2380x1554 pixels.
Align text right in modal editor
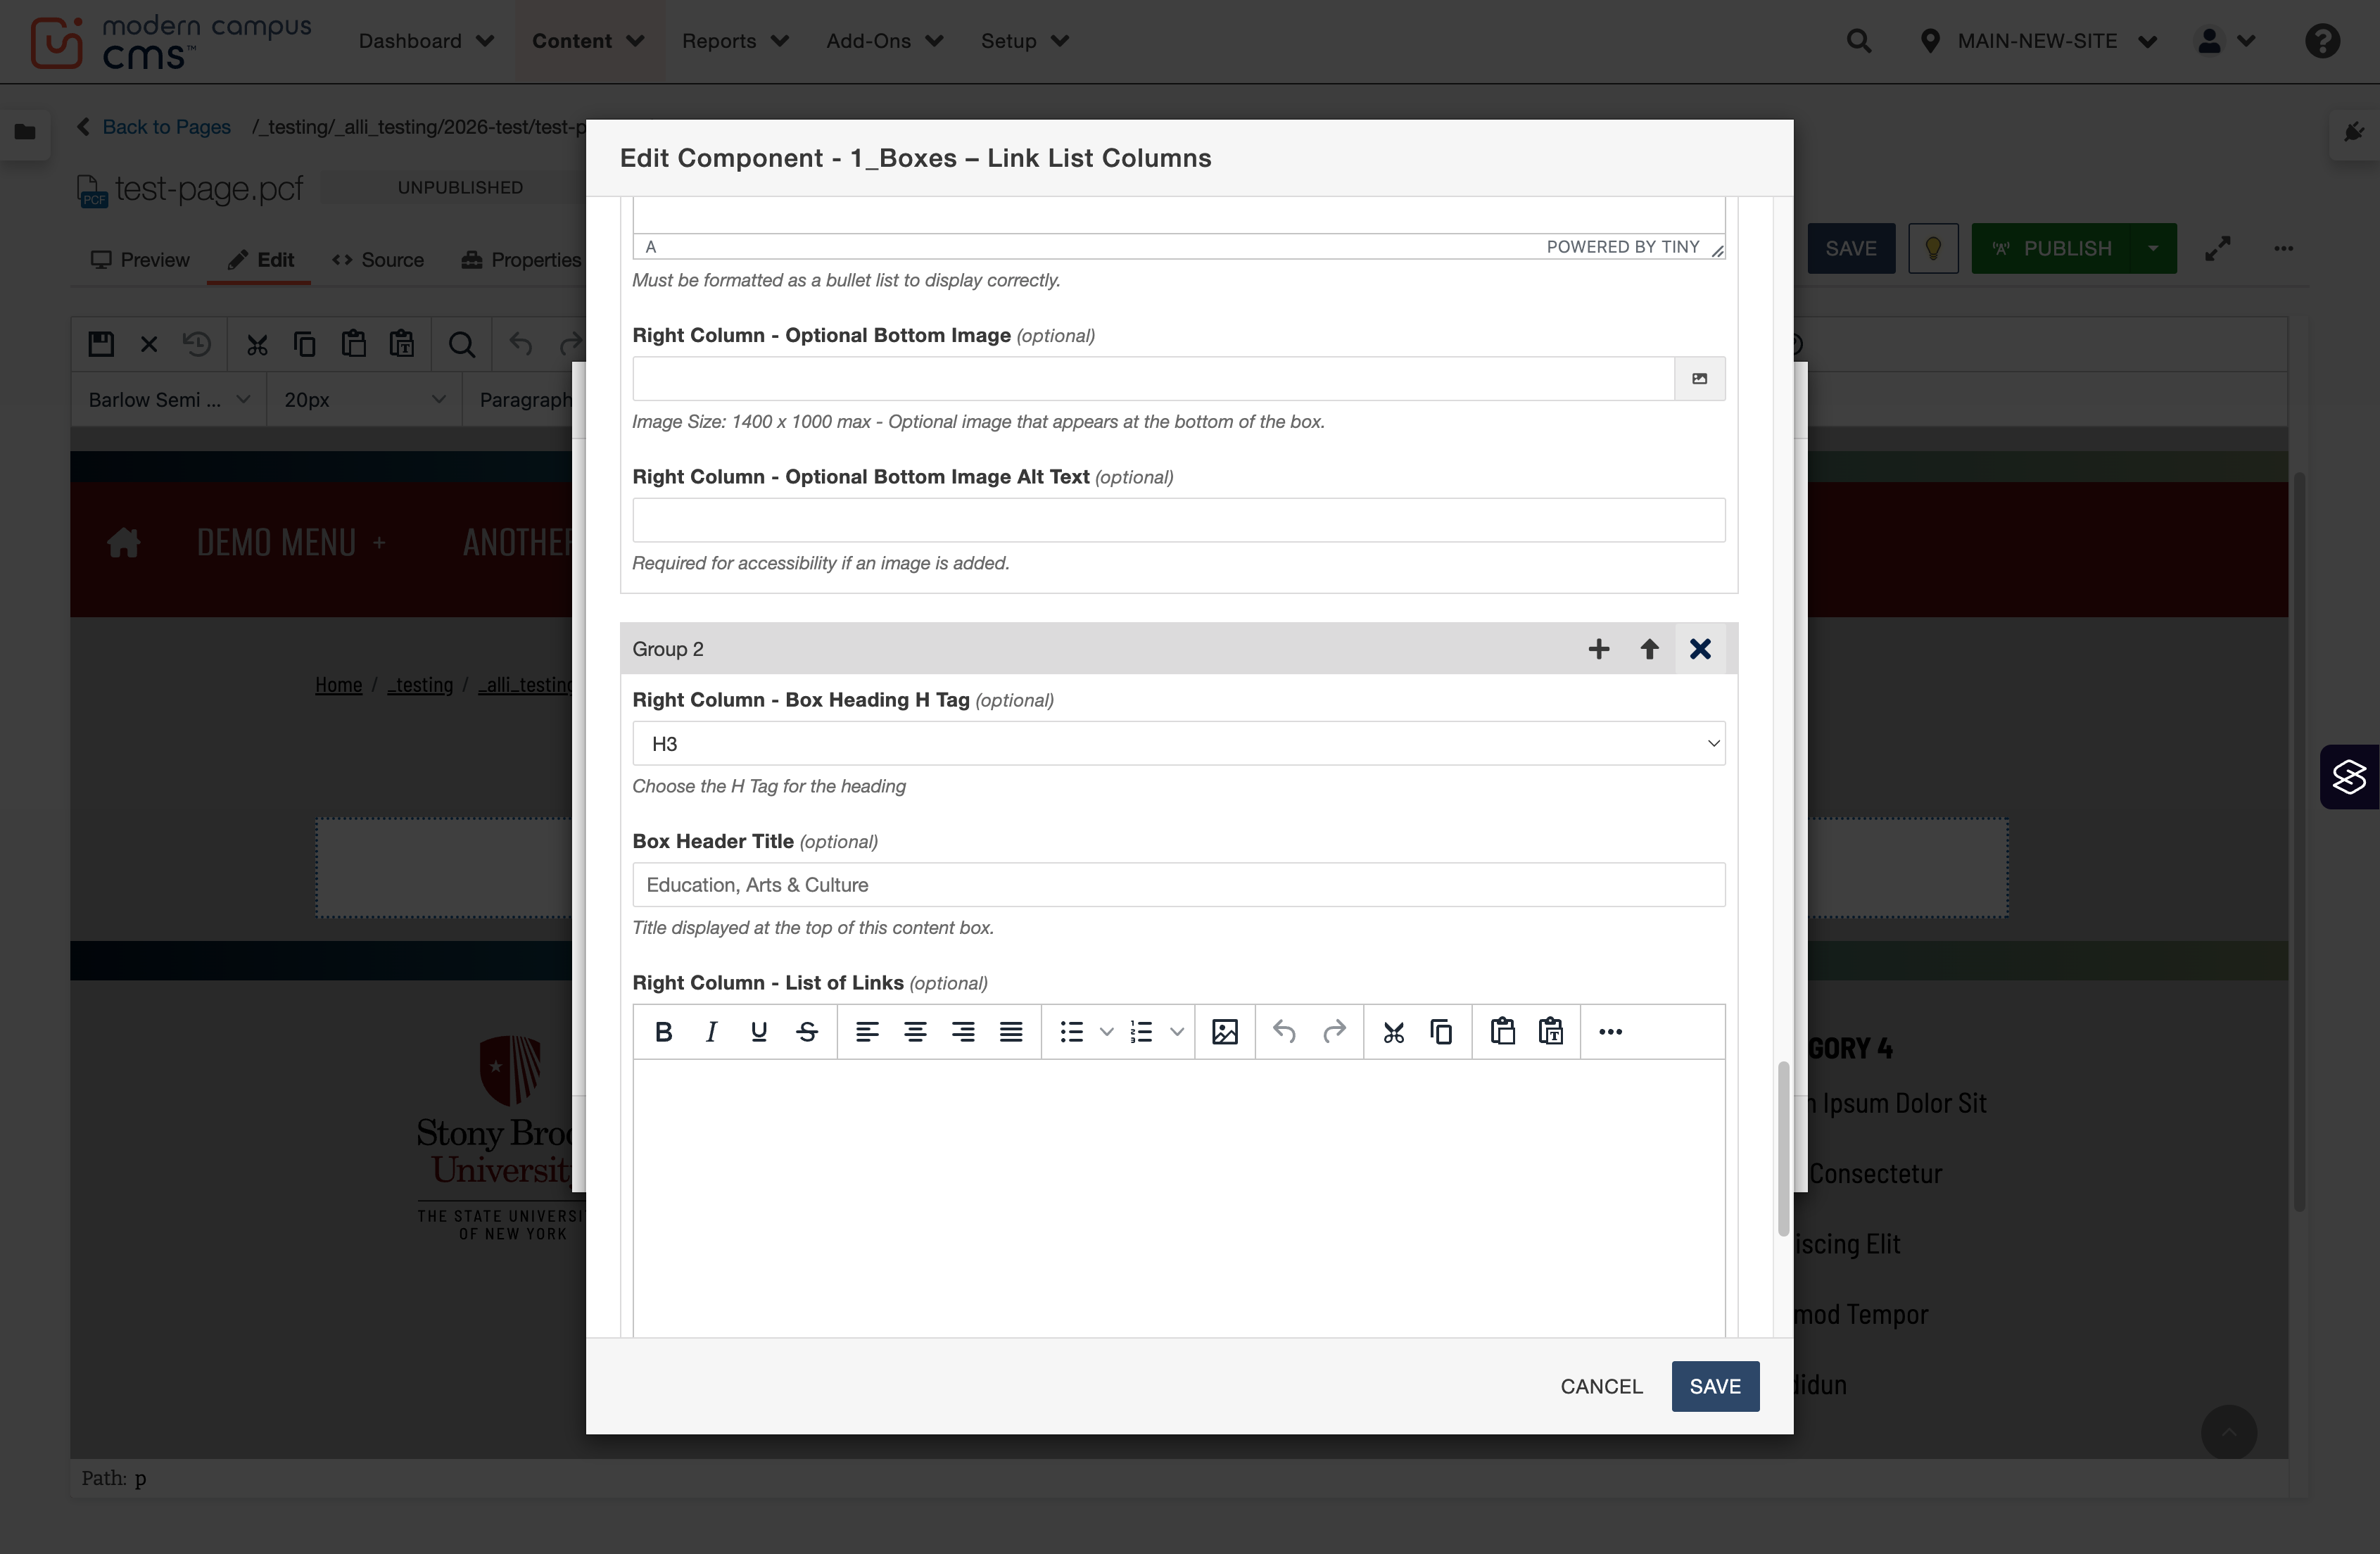point(963,1032)
